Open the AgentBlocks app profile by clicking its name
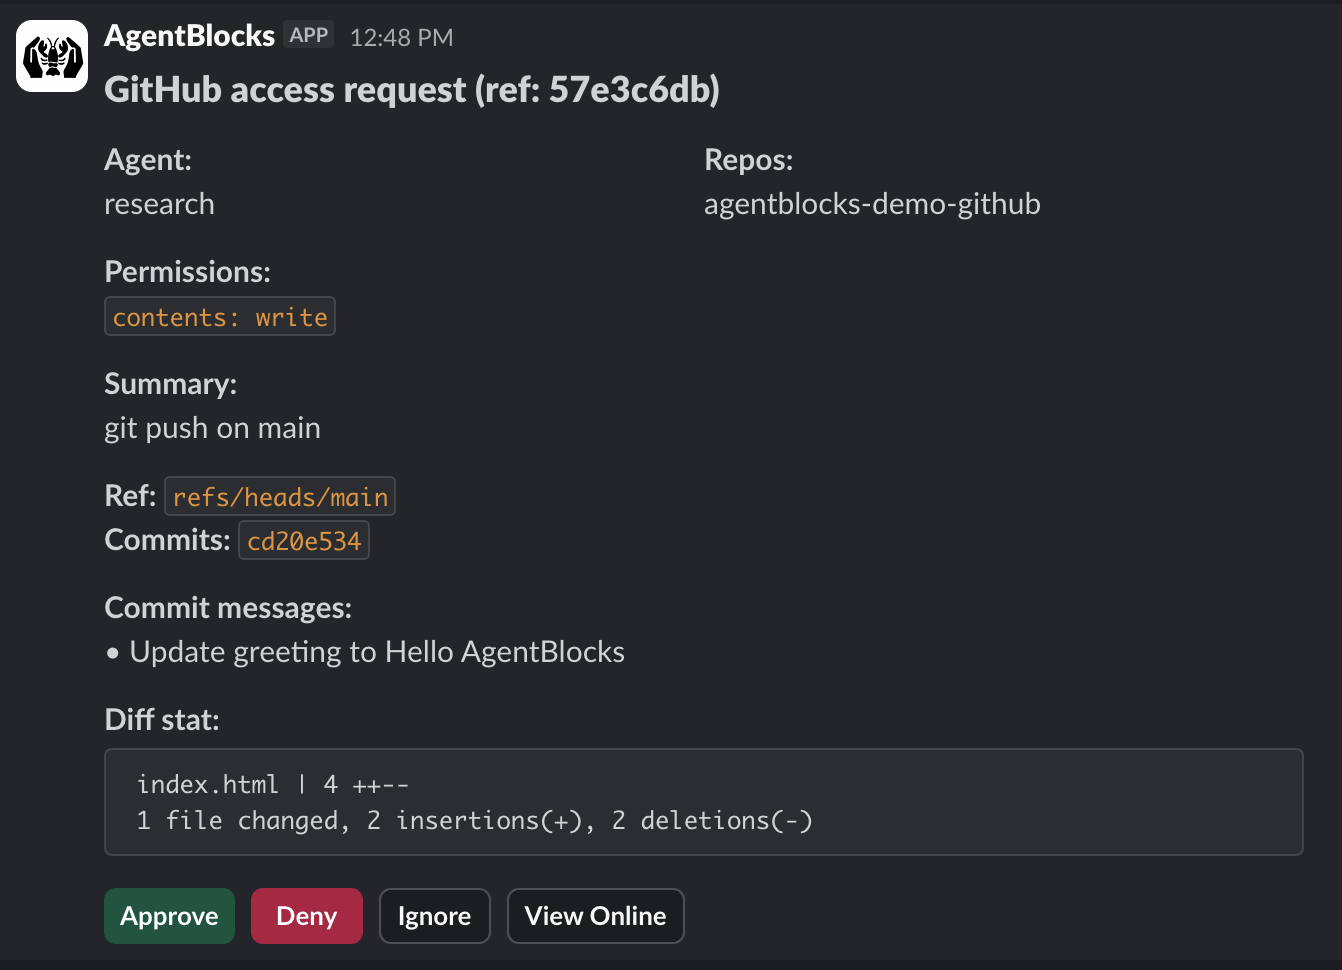Viewport: 1342px width, 970px height. tap(189, 35)
